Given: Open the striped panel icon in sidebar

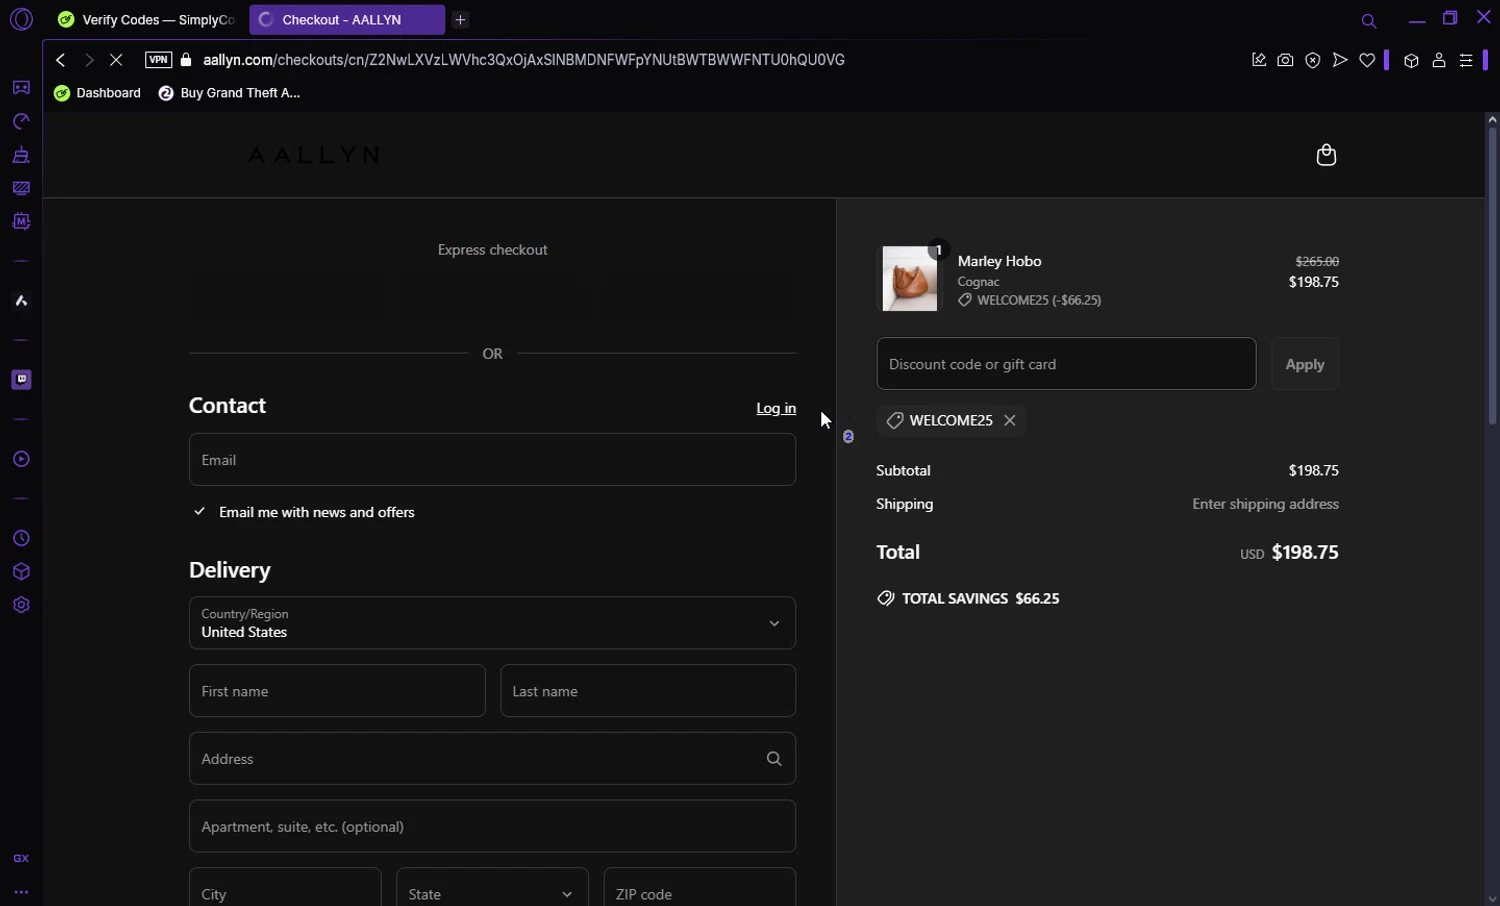Looking at the screenshot, I should tap(21, 188).
